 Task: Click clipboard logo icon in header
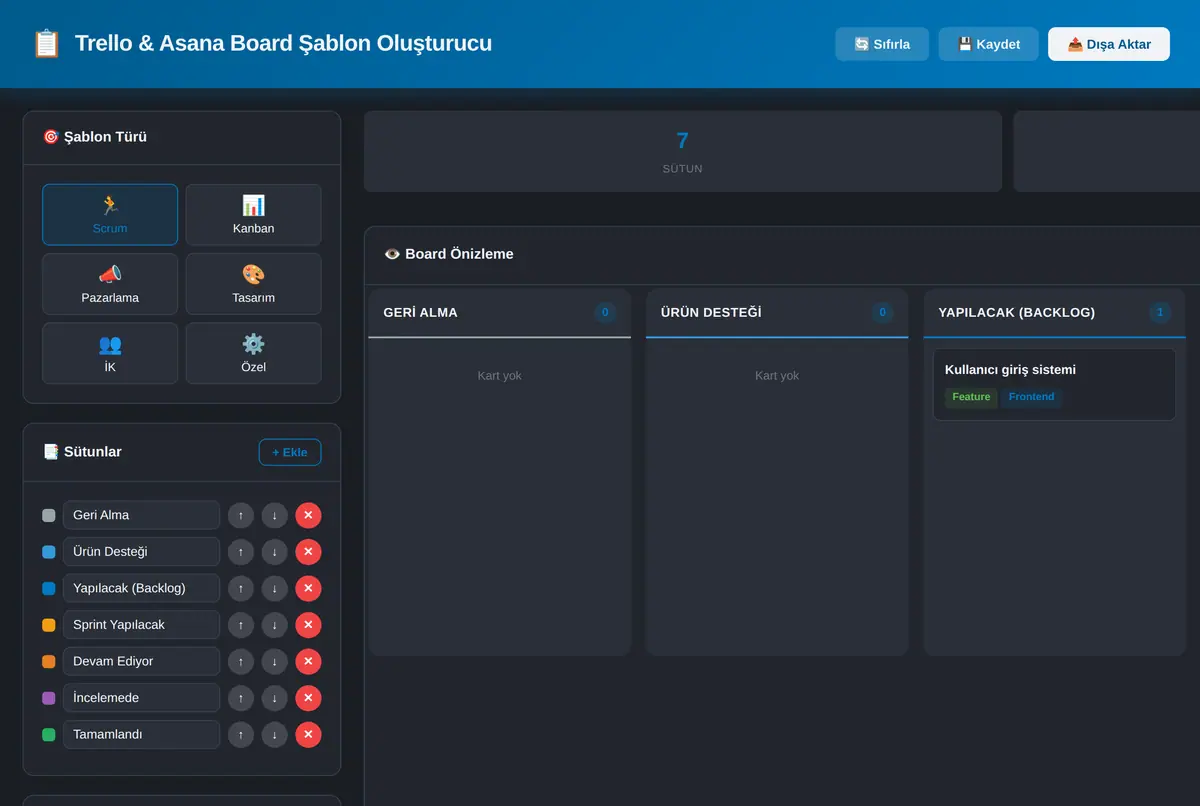46,44
